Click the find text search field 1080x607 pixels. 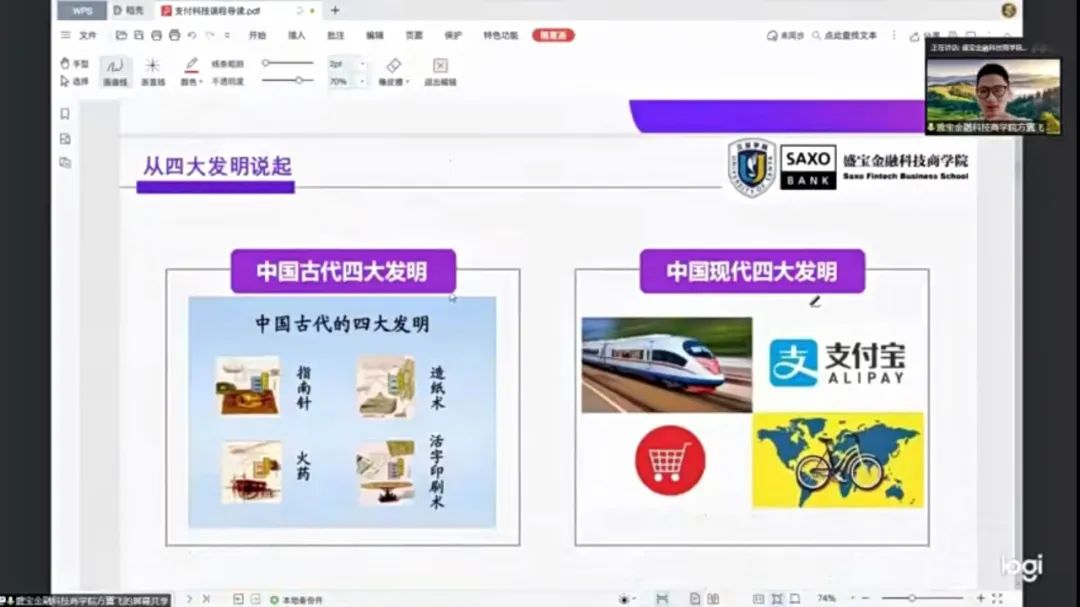[845, 35]
